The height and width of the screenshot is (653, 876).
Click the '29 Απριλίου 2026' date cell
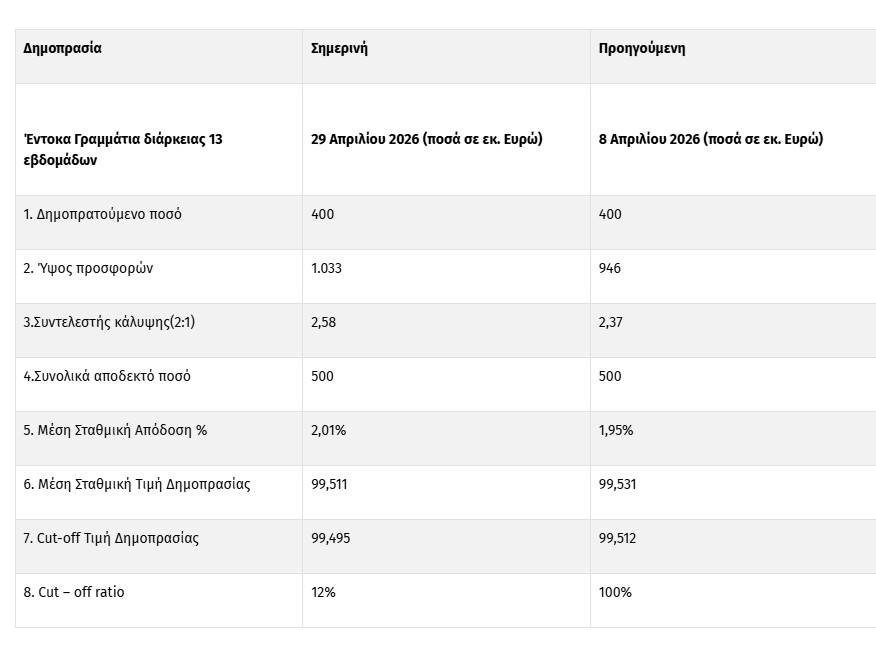[x=427, y=139]
